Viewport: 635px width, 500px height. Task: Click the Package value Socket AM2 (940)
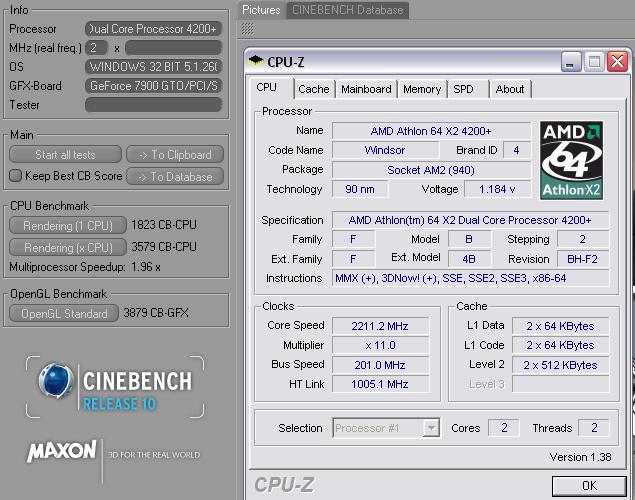coord(431,170)
